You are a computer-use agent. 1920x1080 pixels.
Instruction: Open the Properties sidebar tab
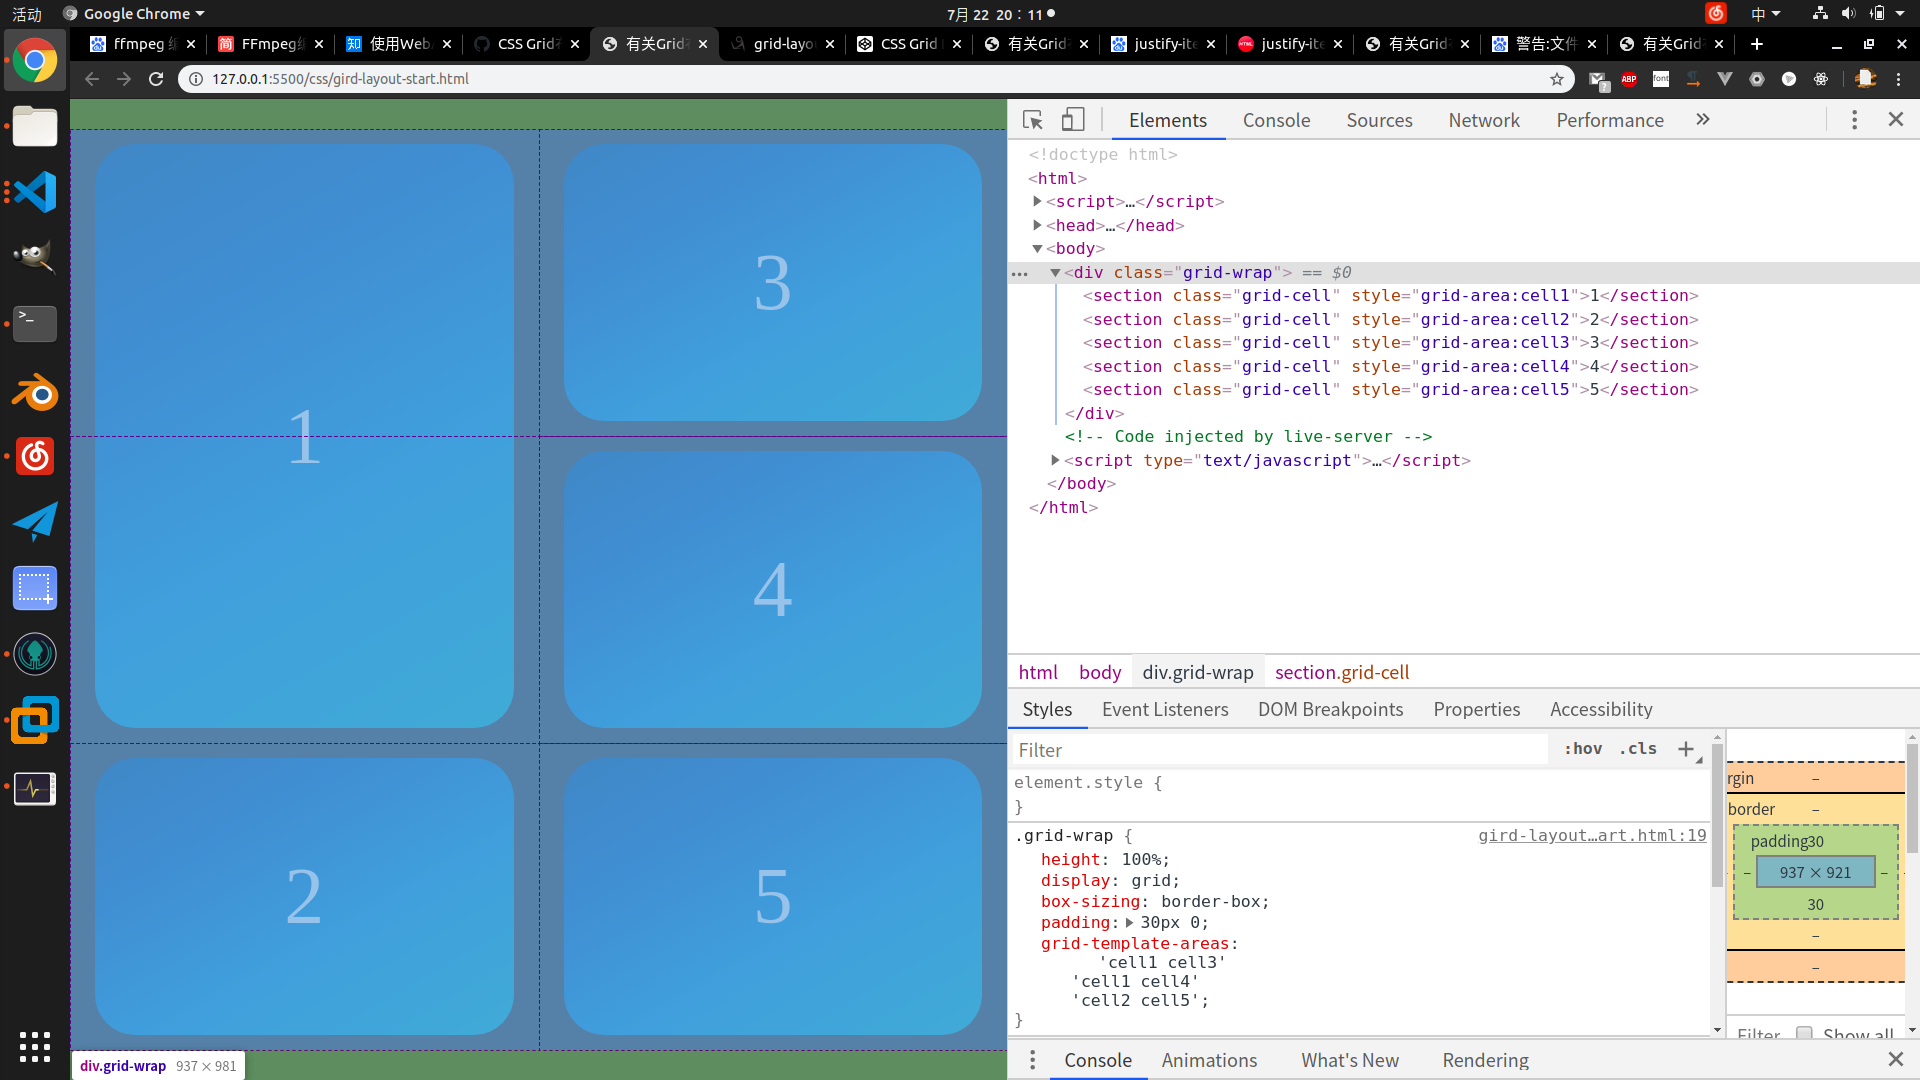(x=1476, y=709)
